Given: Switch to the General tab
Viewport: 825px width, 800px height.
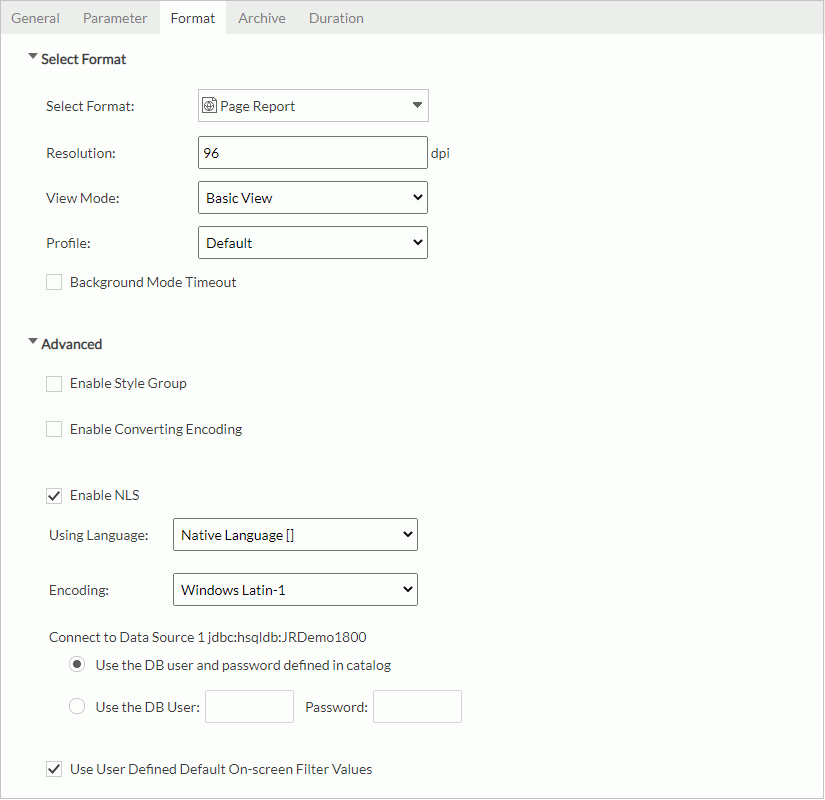Looking at the screenshot, I should (35, 17).
